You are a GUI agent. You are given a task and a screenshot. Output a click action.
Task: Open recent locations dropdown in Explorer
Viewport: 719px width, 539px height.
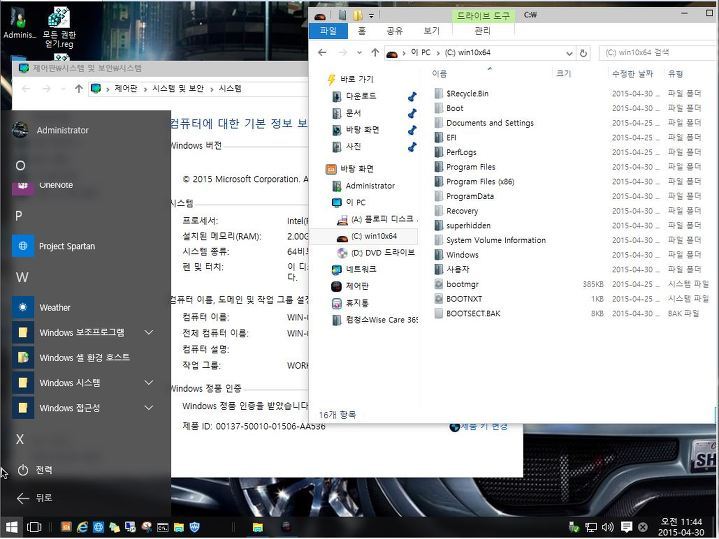(360, 53)
